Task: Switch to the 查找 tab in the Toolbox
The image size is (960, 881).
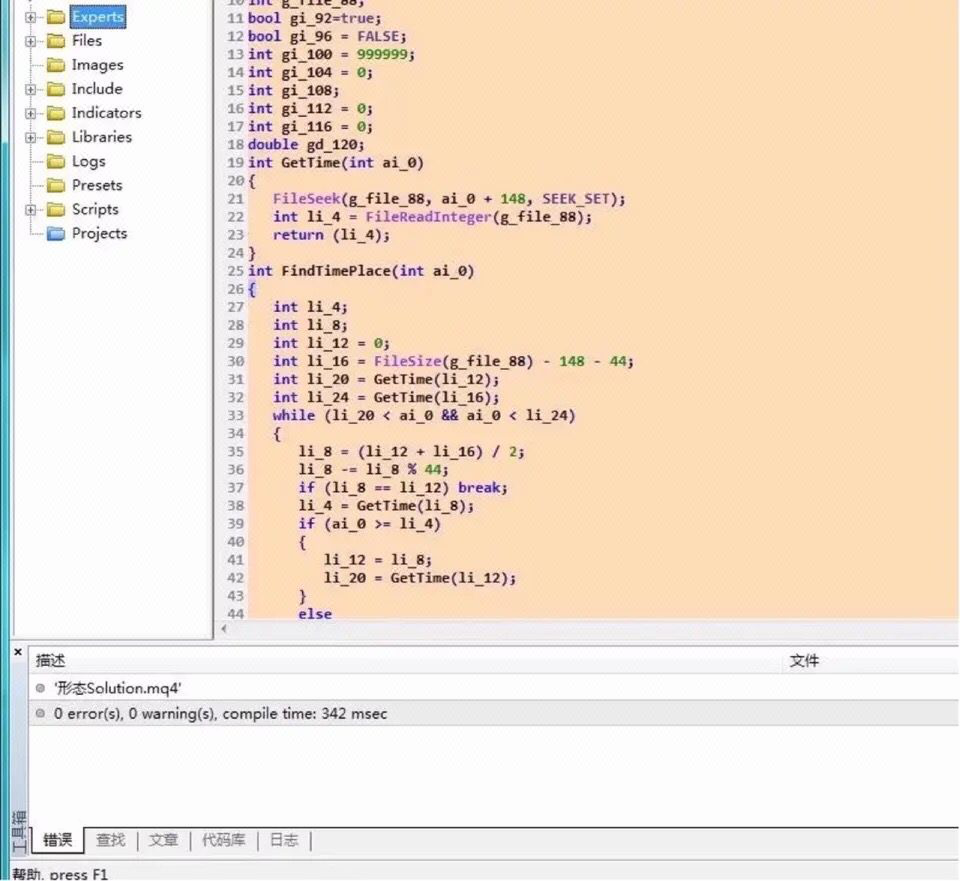Action: tap(110, 840)
